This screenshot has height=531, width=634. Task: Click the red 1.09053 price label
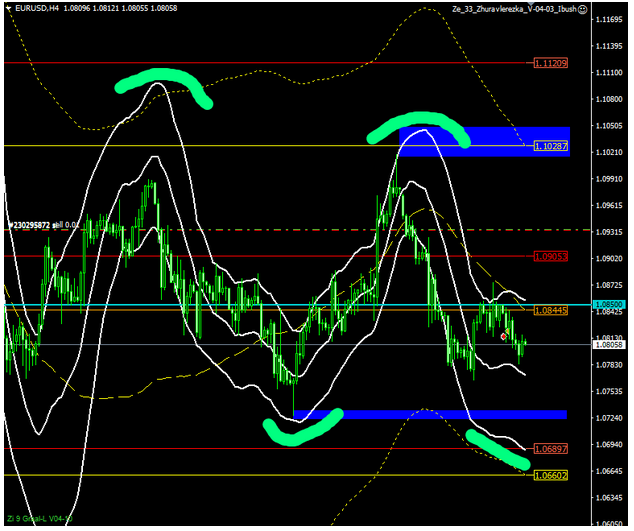[x=551, y=256]
